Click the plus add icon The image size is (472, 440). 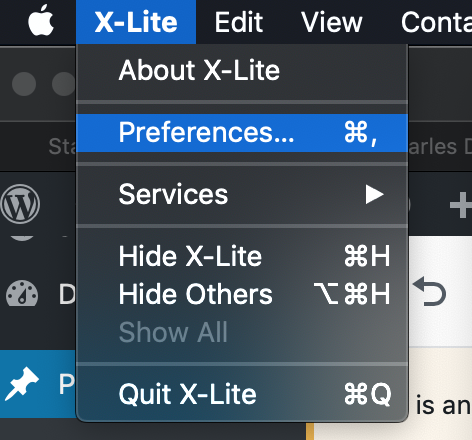[461, 205]
